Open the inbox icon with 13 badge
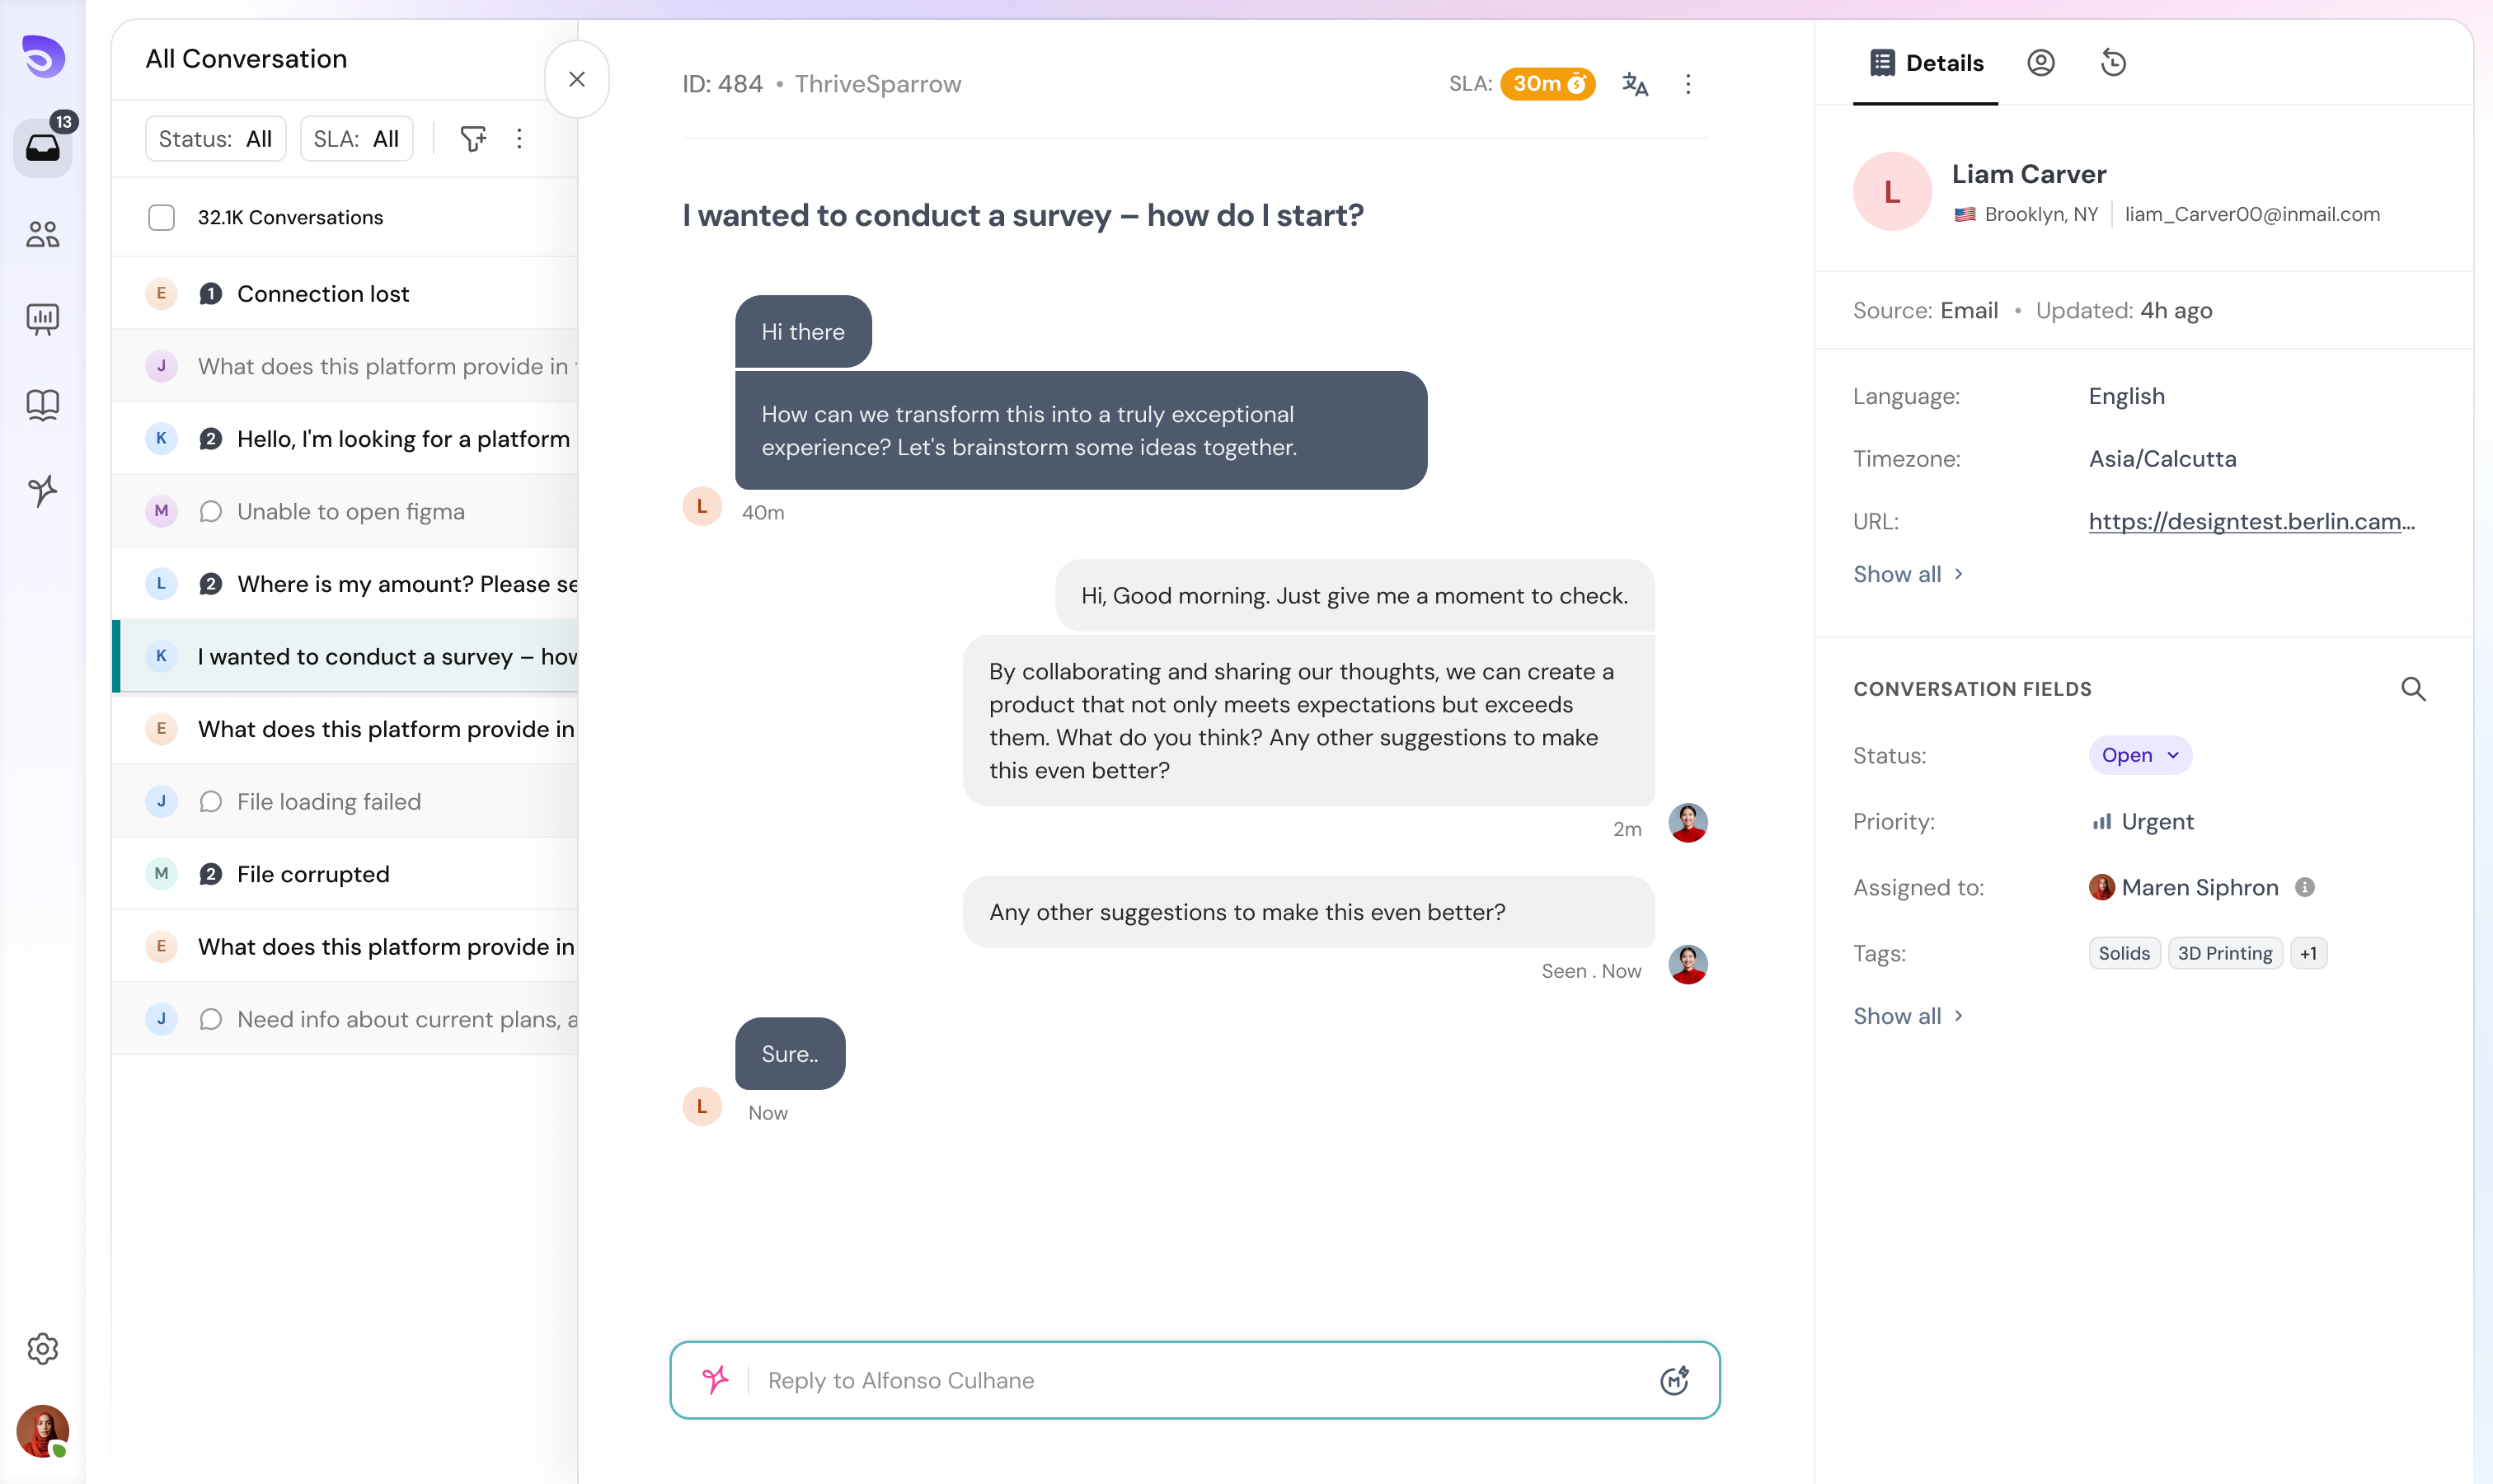Screen dimensions: 2493x1484 pos(42,148)
